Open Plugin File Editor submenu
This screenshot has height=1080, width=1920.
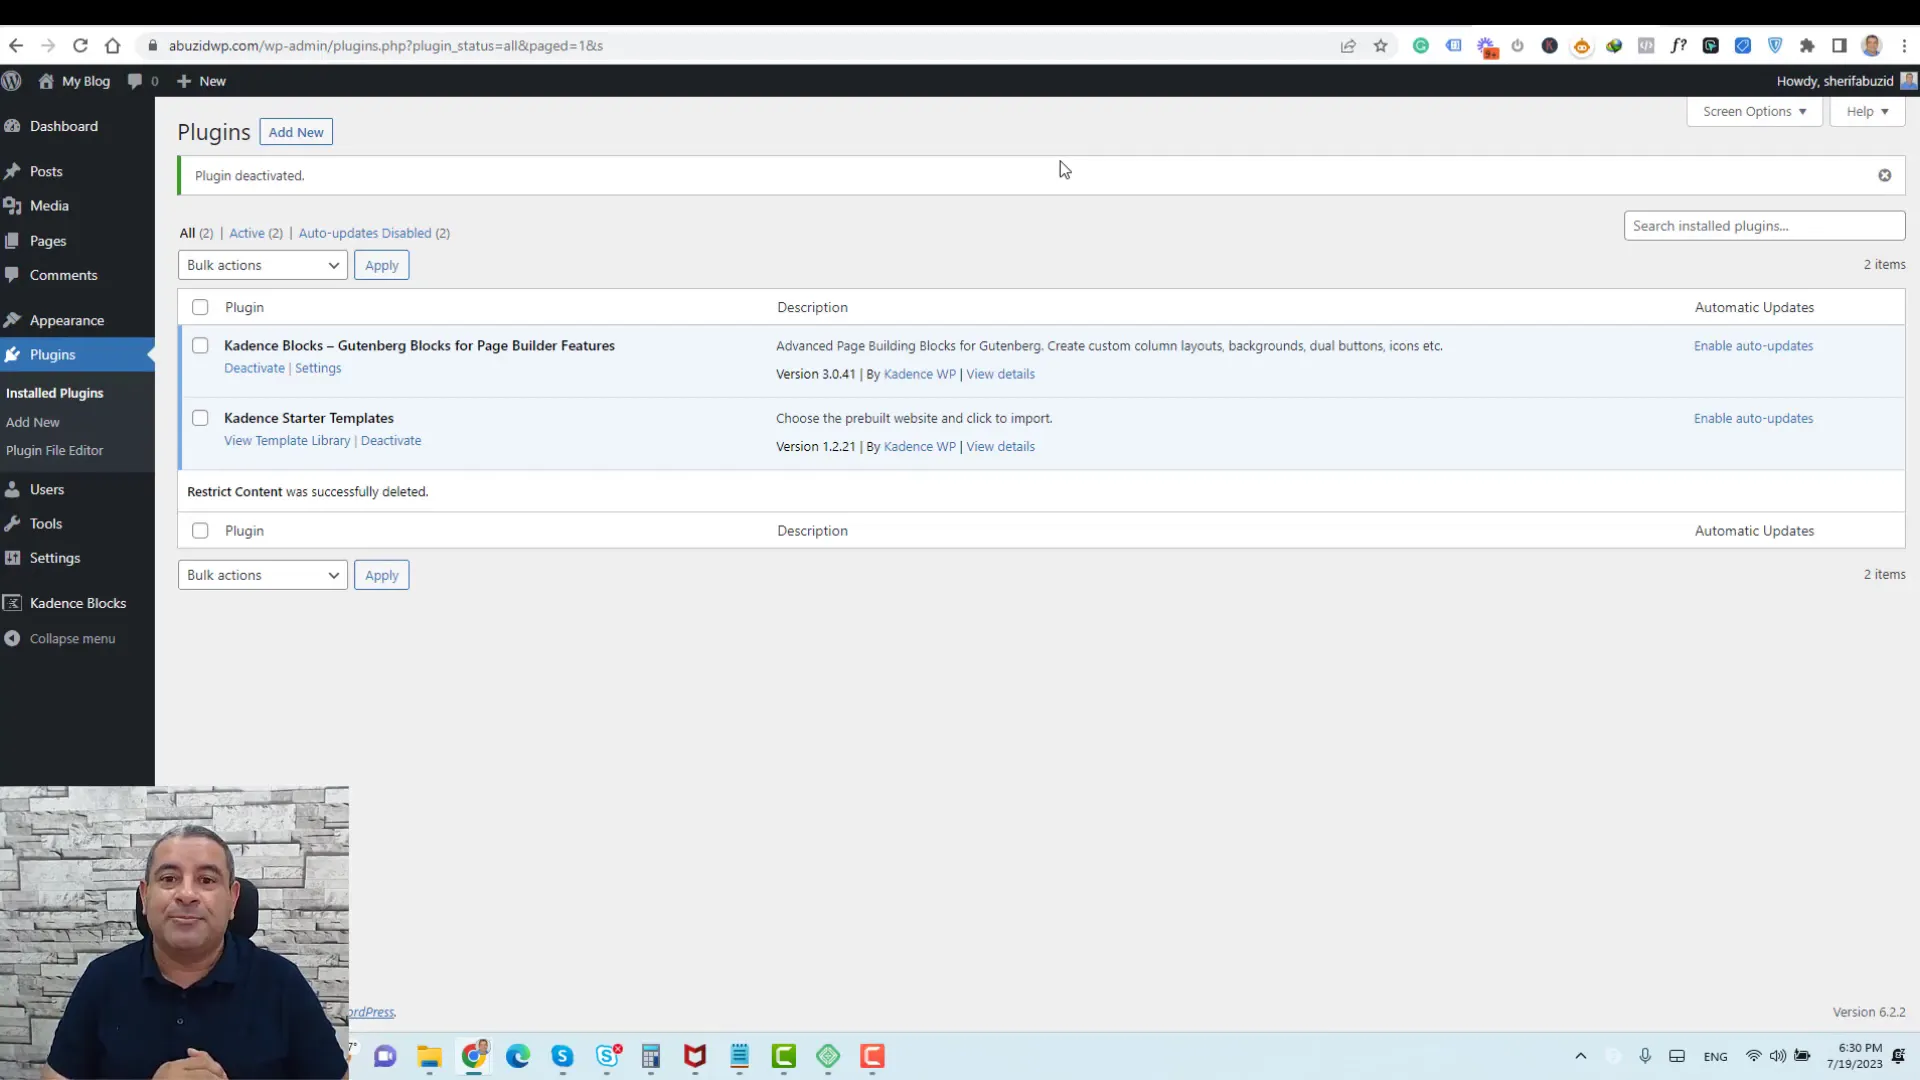coord(55,451)
